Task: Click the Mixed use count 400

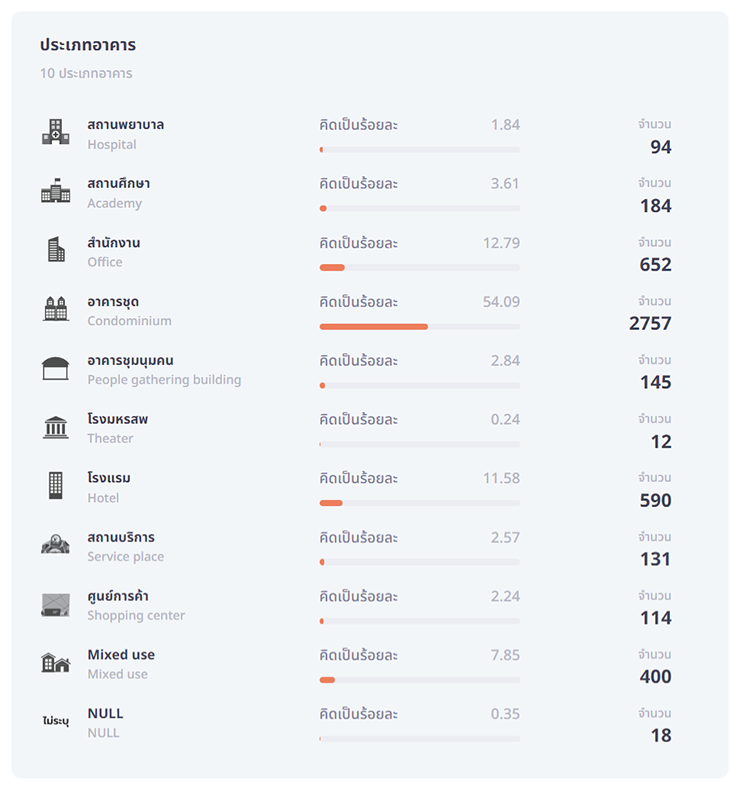Action: (x=656, y=676)
